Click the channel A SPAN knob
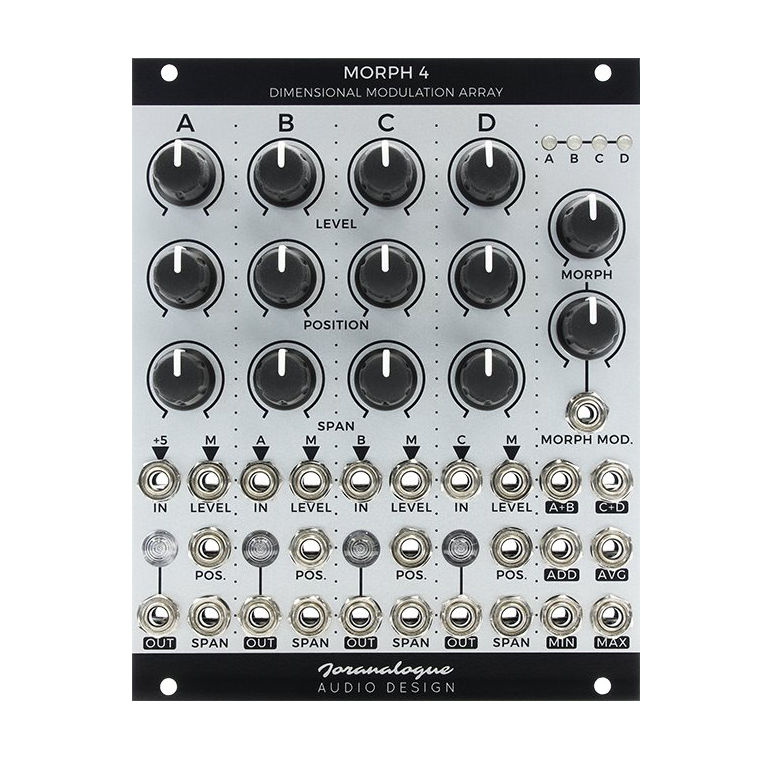 [x=185, y=377]
